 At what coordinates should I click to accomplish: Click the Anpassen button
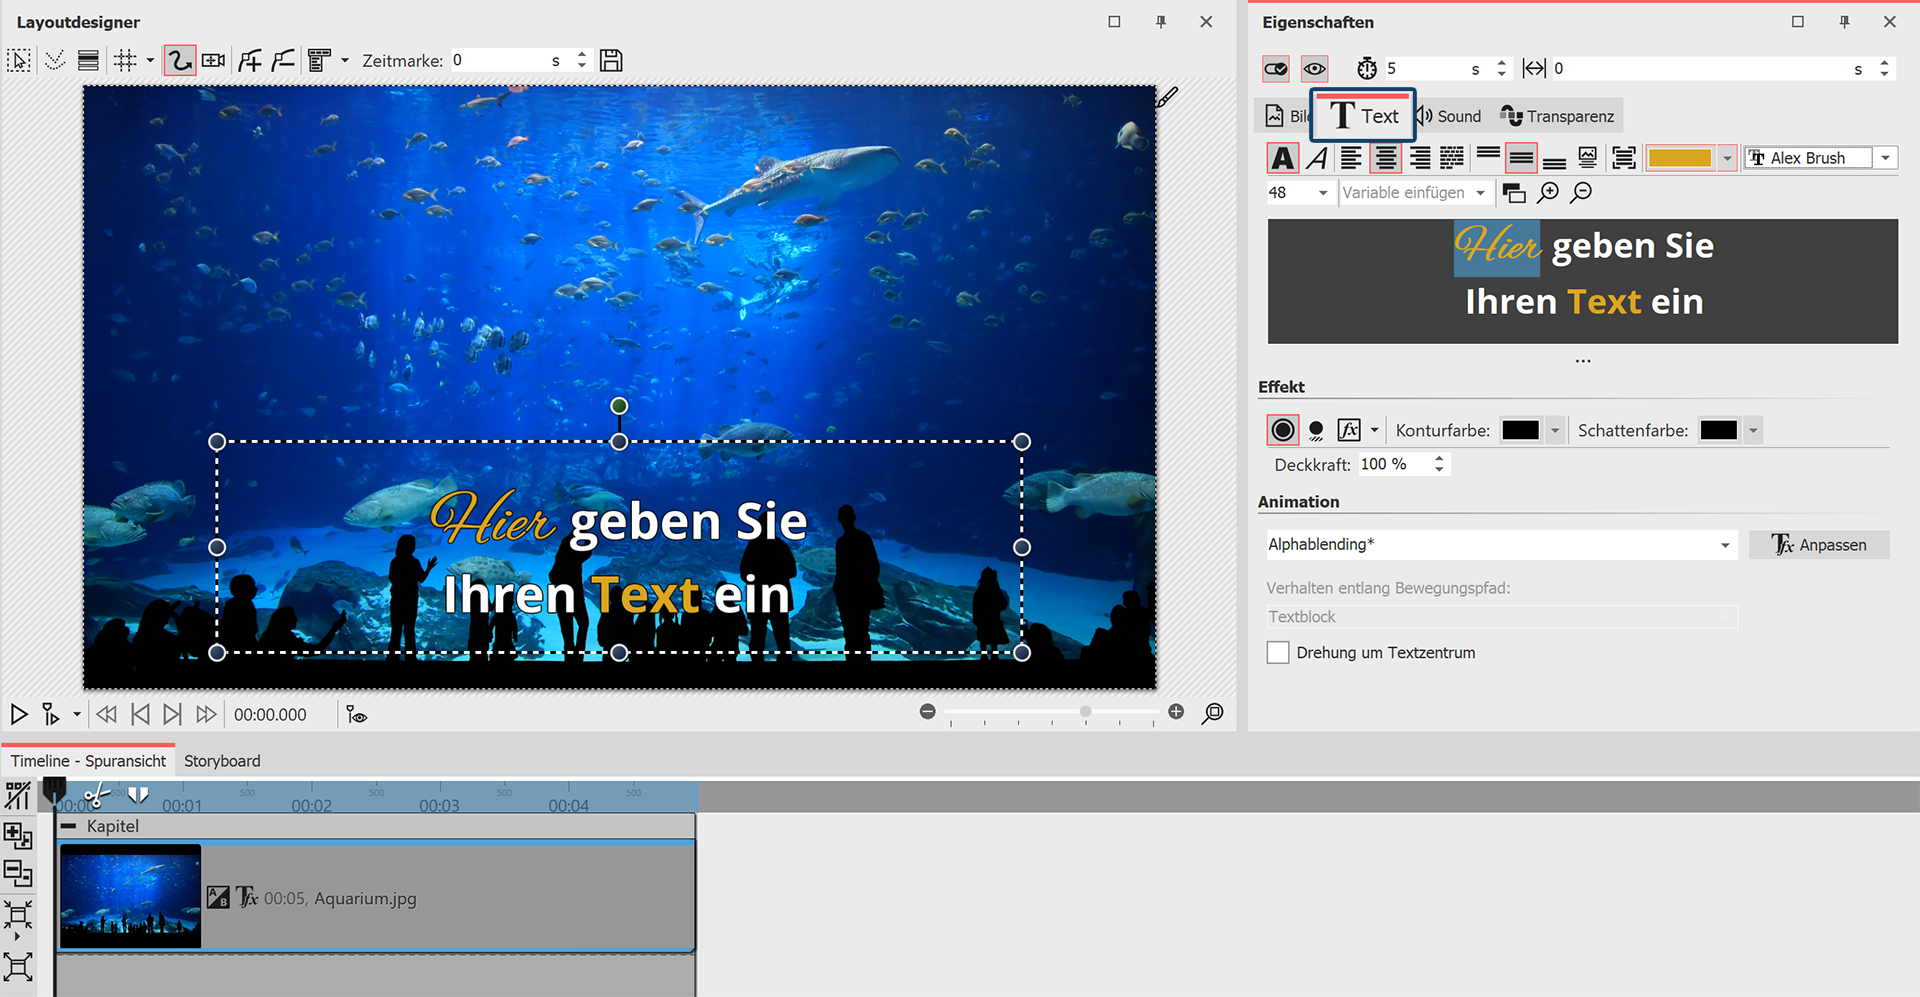click(x=1819, y=545)
